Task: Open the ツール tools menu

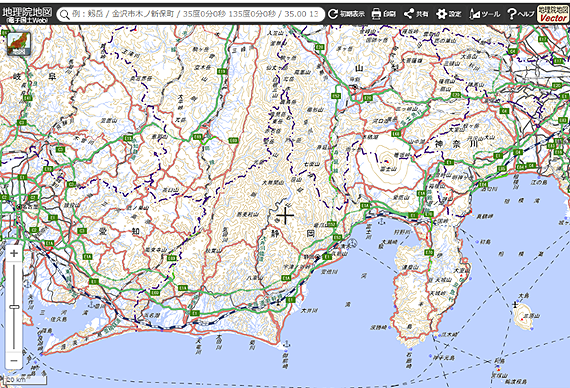Action: pos(484,14)
